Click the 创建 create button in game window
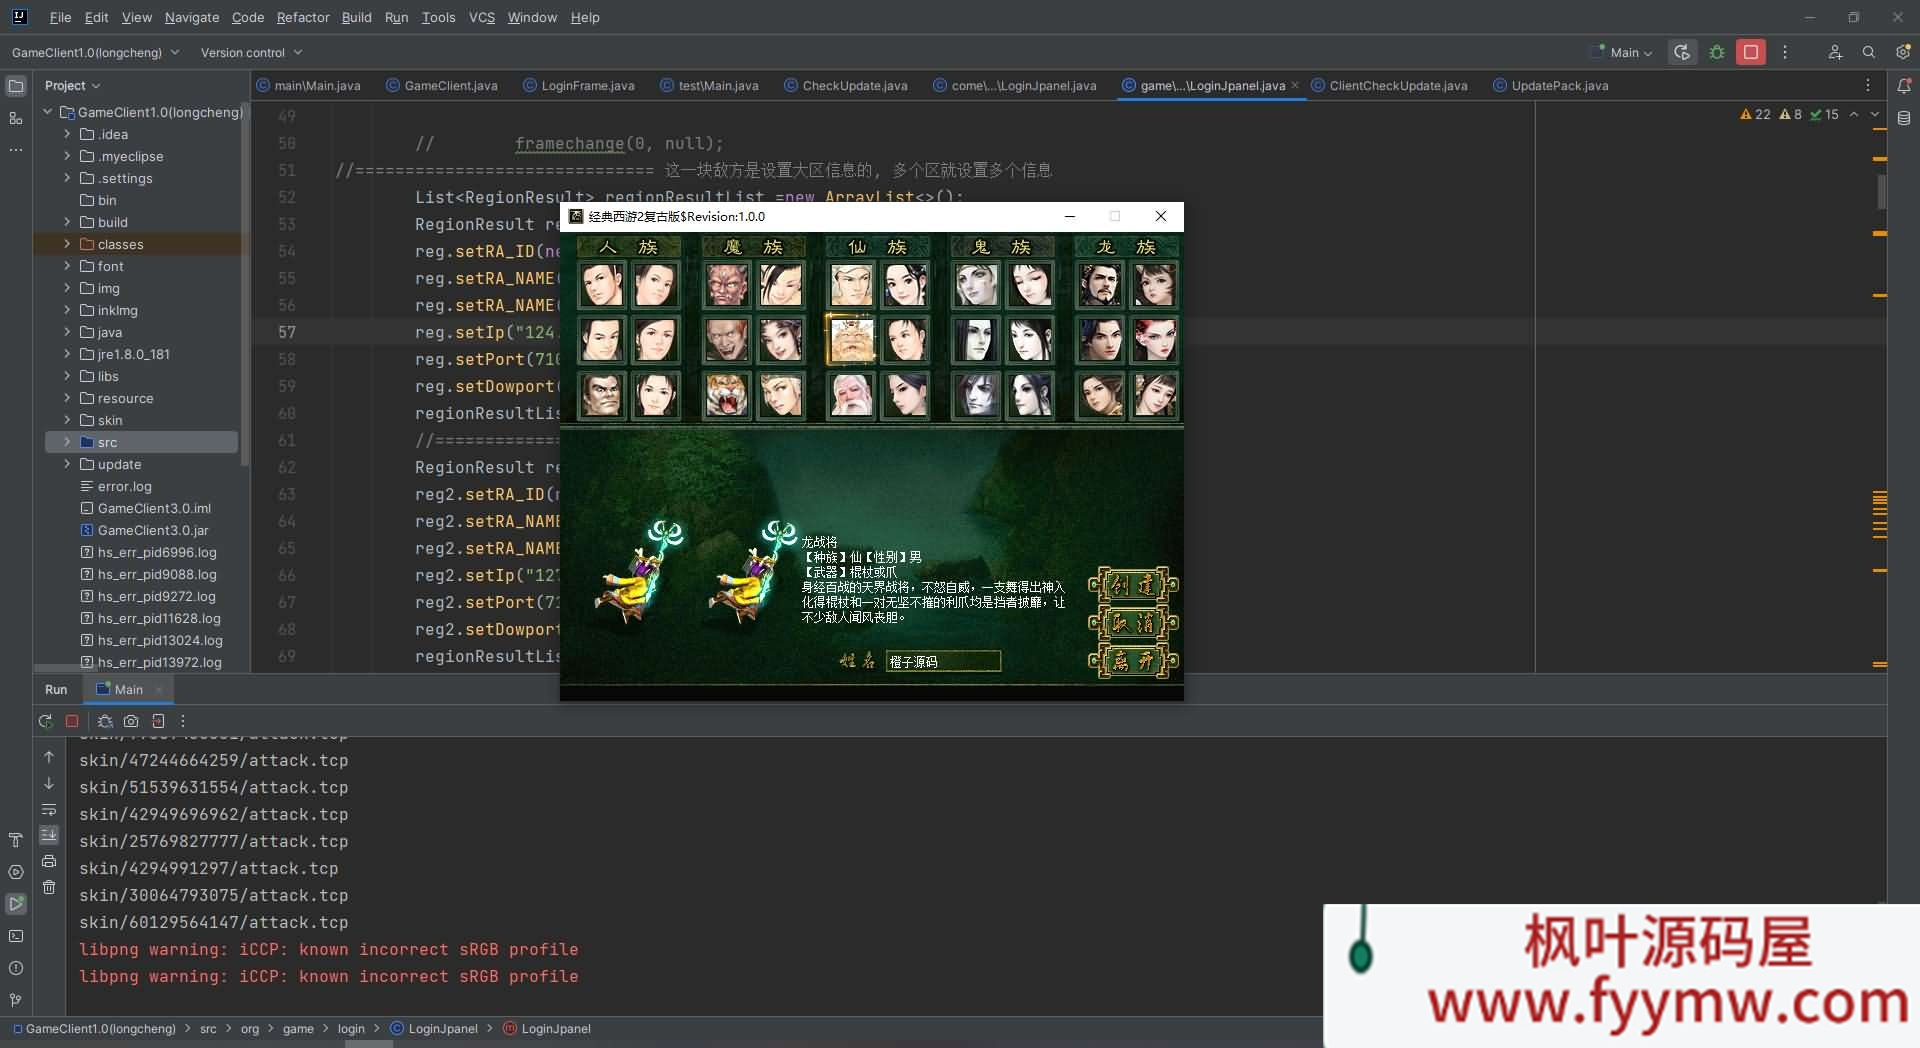 1133,585
